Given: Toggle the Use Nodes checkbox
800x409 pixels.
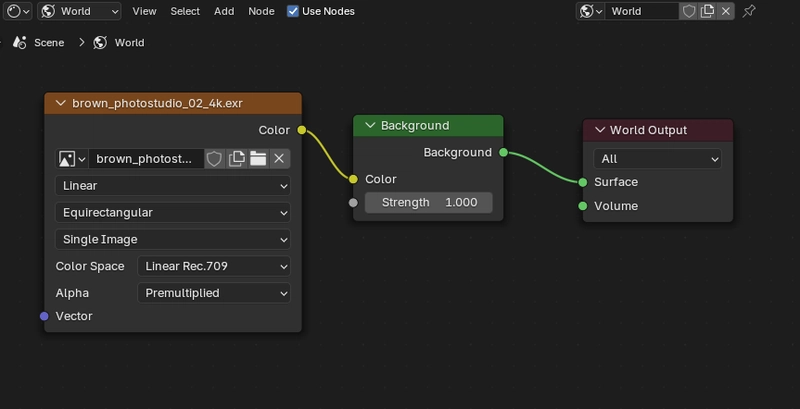Looking at the screenshot, I should tap(293, 11).
